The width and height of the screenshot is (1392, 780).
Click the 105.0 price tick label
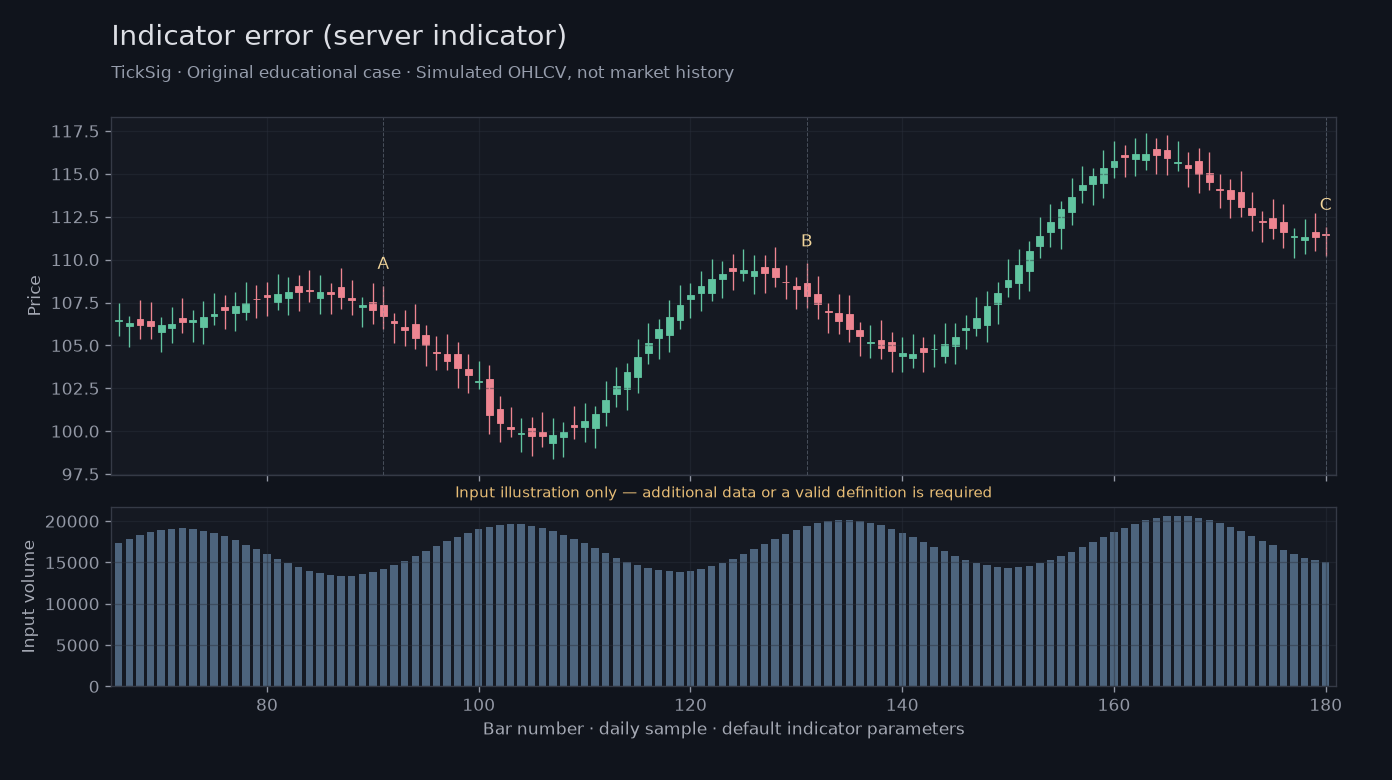point(77,346)
